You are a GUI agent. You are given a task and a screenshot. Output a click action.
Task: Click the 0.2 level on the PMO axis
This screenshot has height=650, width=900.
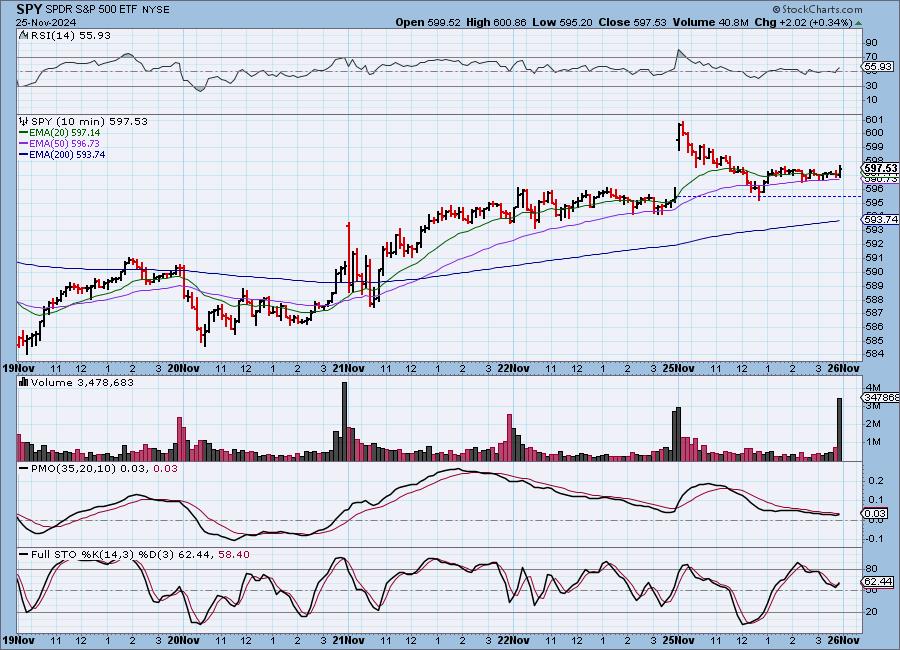[x=876, y=480]
